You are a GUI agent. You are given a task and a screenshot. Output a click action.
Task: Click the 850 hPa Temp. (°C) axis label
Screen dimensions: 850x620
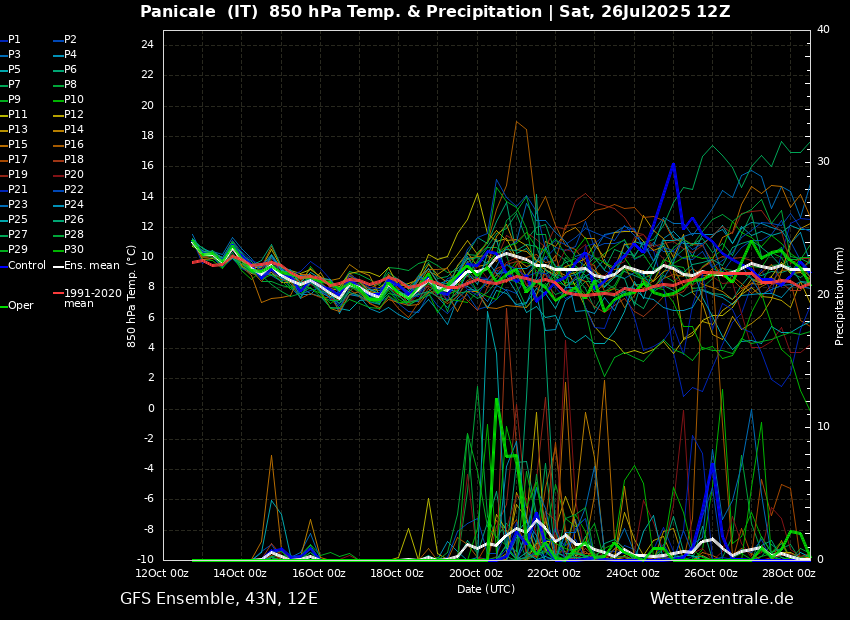[132, 296]
